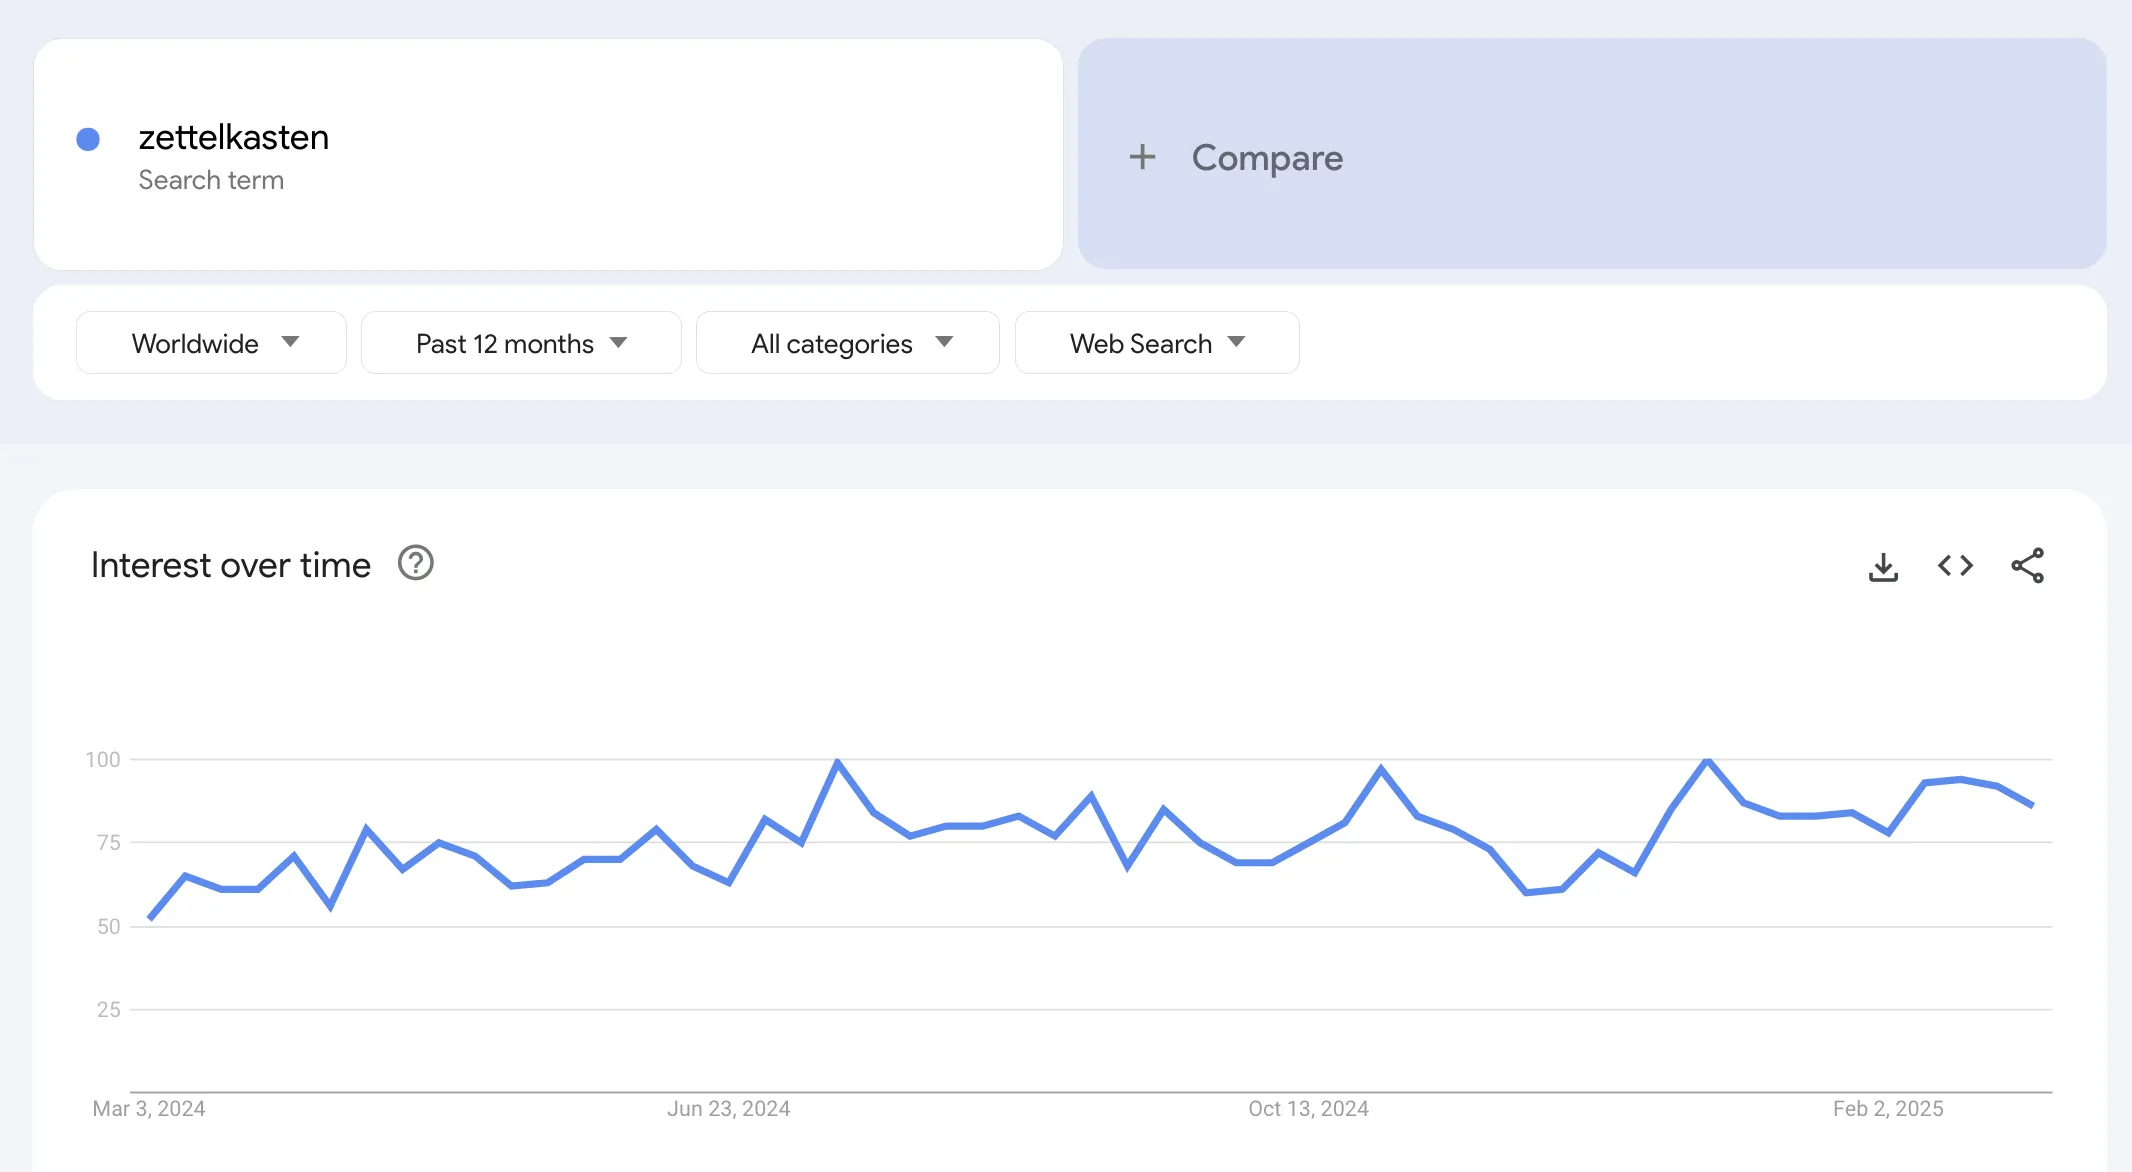Image resolution: width=2132 pixels, height=1172 pixels.
Task: Click the share chart icon
Action: tap(2027, 566)
